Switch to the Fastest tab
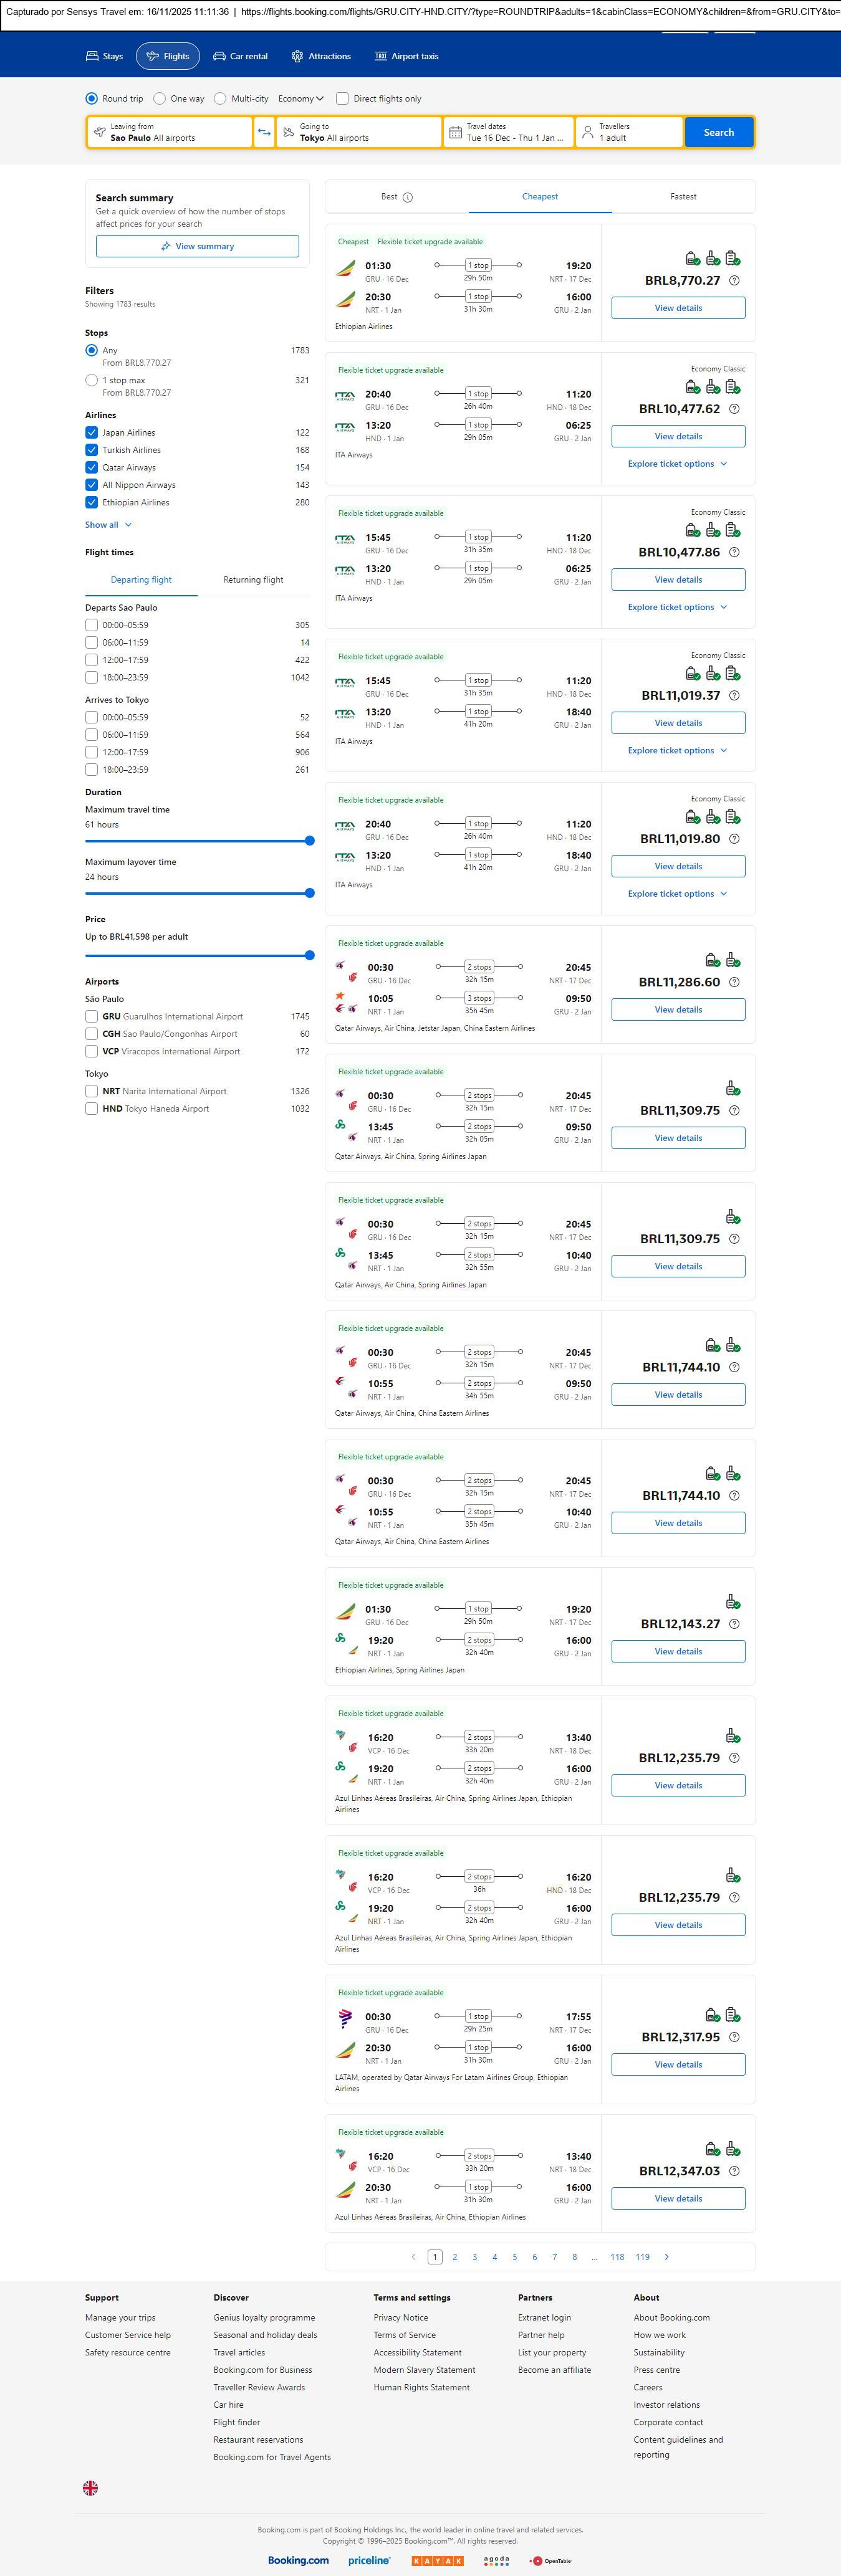Viewport: 841px width, 2576px height. tap(683, 197)
